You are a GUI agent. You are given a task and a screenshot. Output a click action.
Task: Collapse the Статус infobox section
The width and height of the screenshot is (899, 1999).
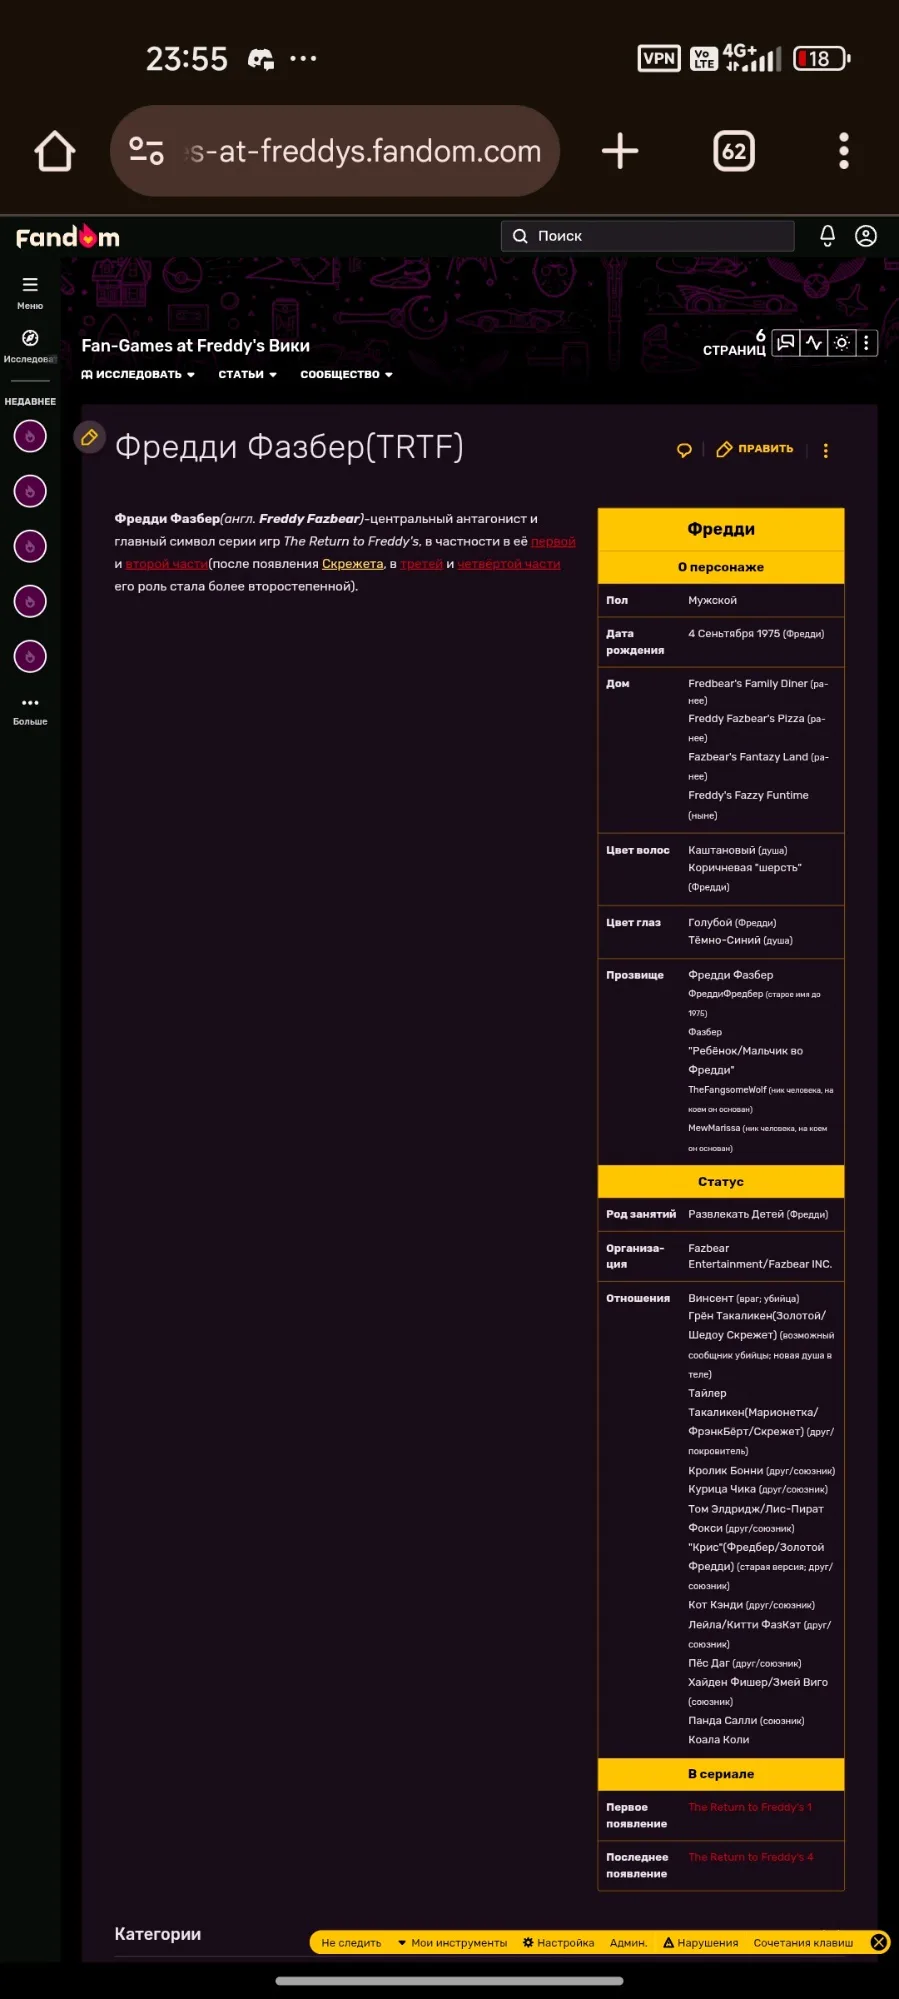tap(721, 1181)
